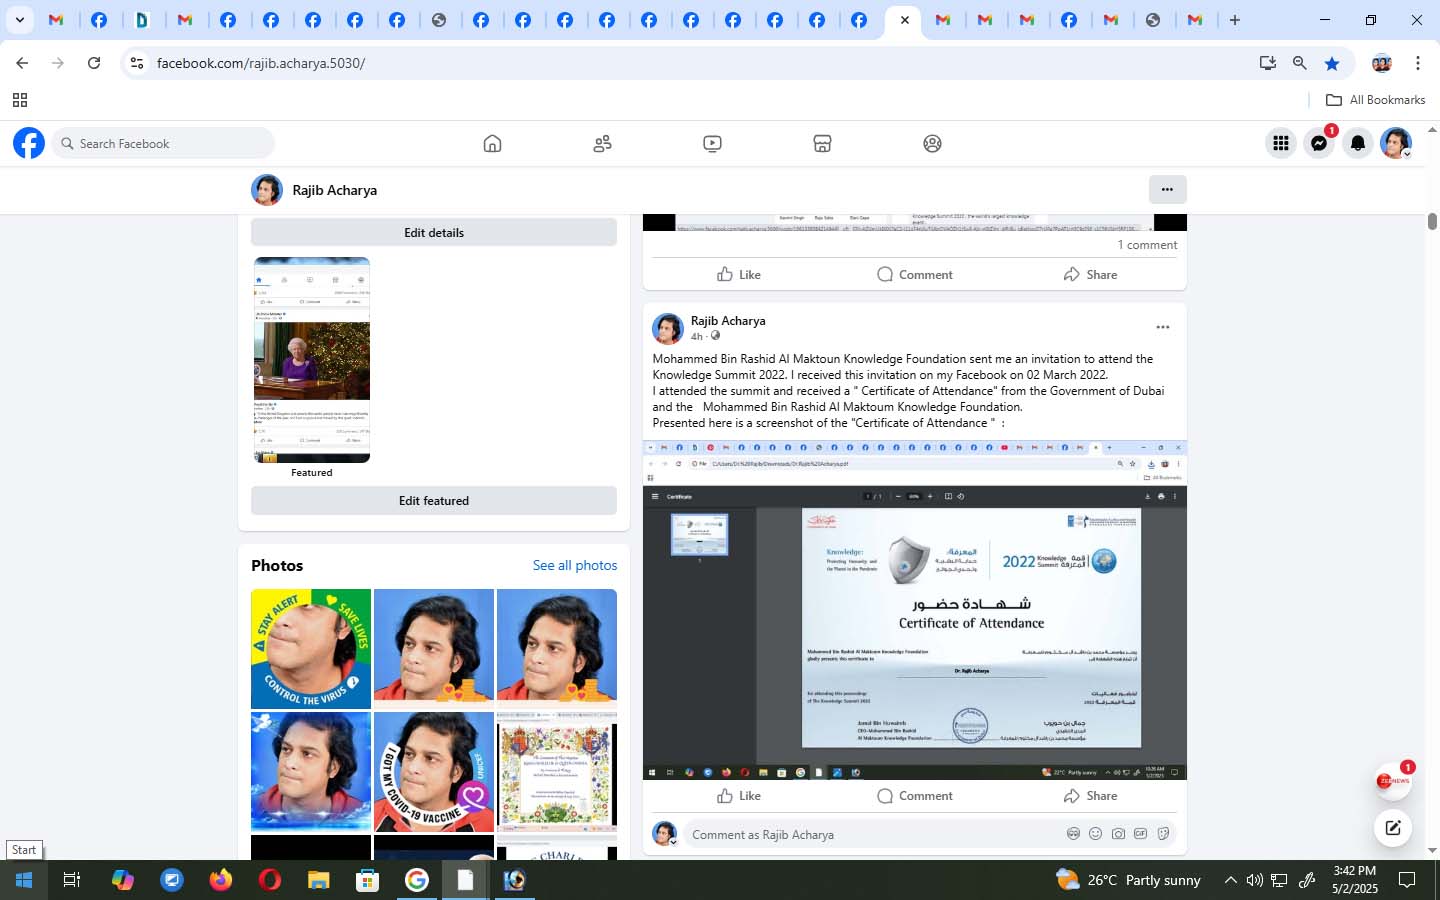Image resolution: width=1440 pixels, height=900 pixels.
Task: Open the See all photos link
Action: pyautogui.click(x=575, y=565)
